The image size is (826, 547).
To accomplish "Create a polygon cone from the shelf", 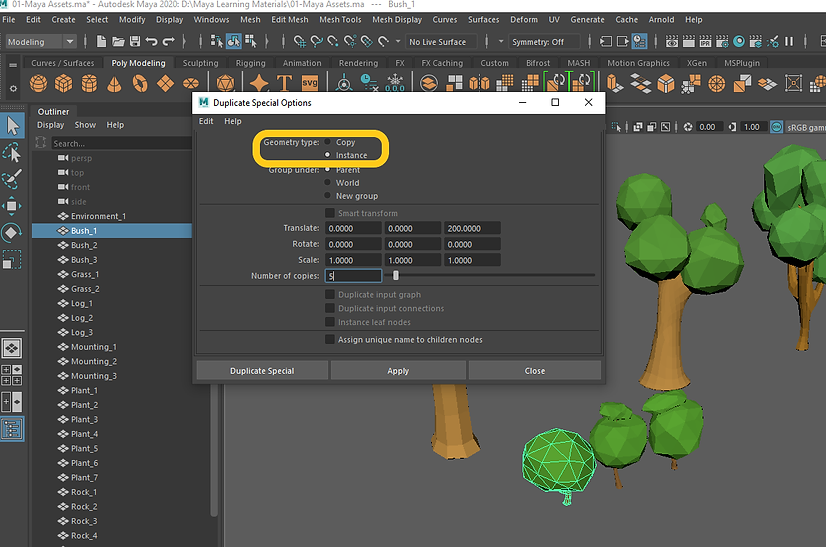I will click(114, 83).
